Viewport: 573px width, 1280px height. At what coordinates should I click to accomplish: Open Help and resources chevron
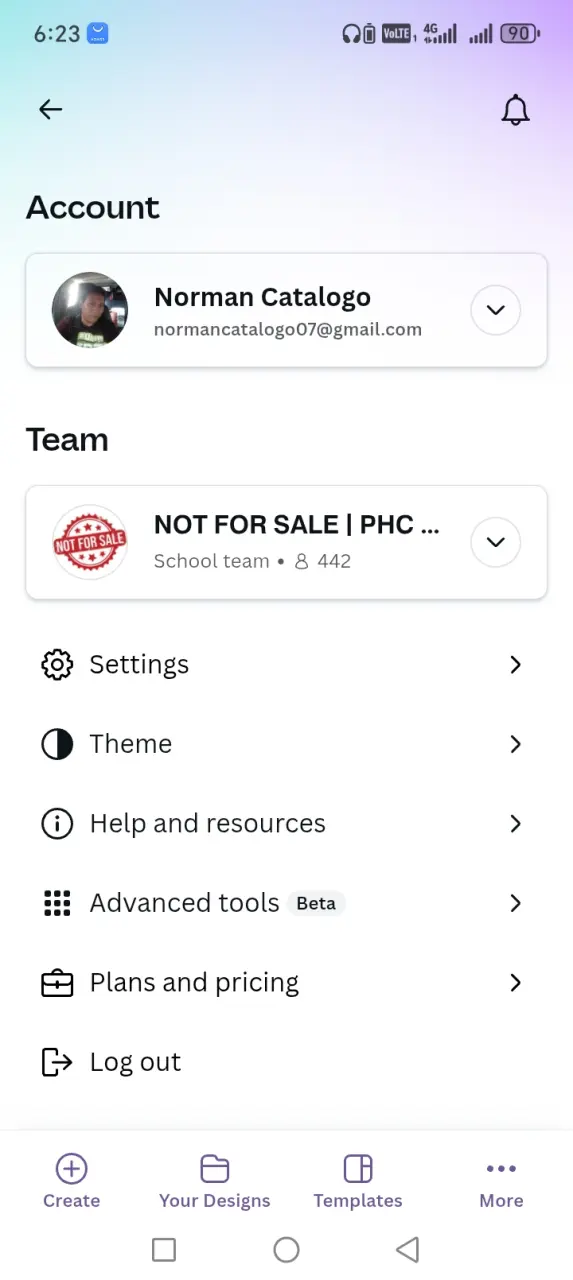tap(516, 824)
